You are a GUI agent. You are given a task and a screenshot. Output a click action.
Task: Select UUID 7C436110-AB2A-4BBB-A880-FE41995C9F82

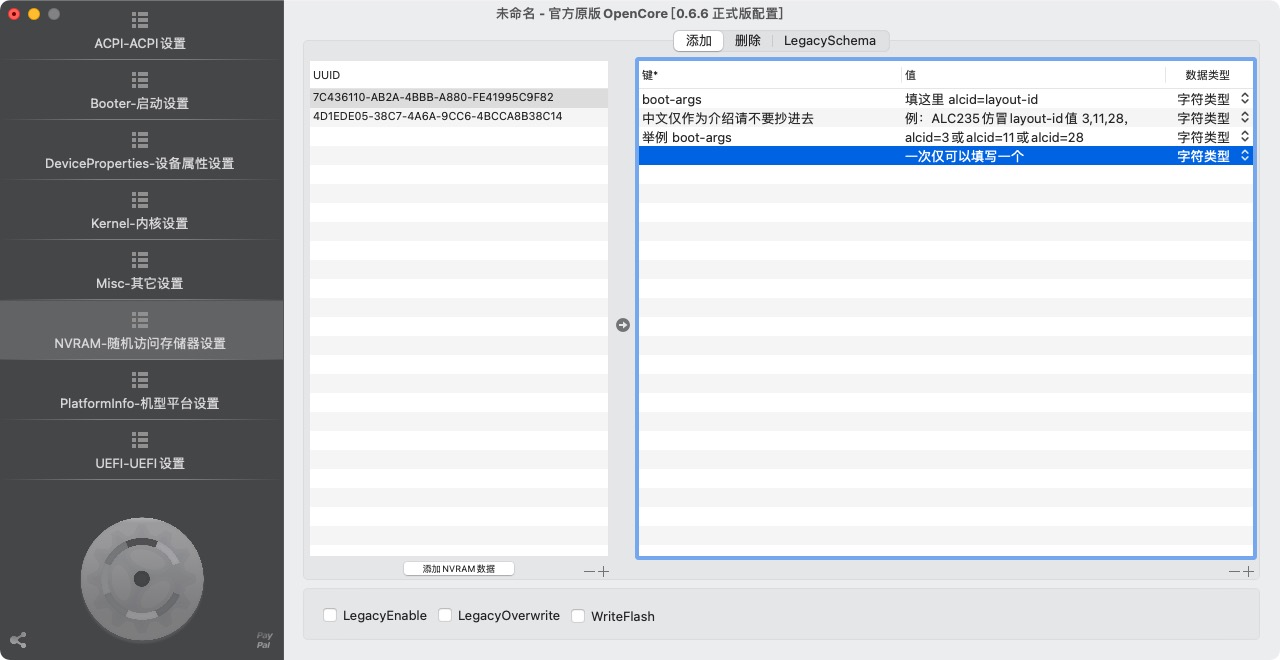[x=459, y=98]
